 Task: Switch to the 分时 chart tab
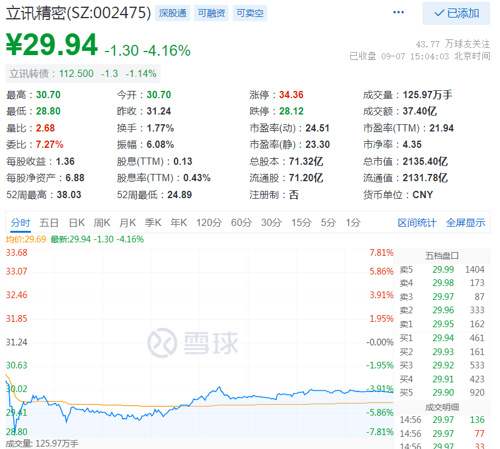tap(20, 223)
